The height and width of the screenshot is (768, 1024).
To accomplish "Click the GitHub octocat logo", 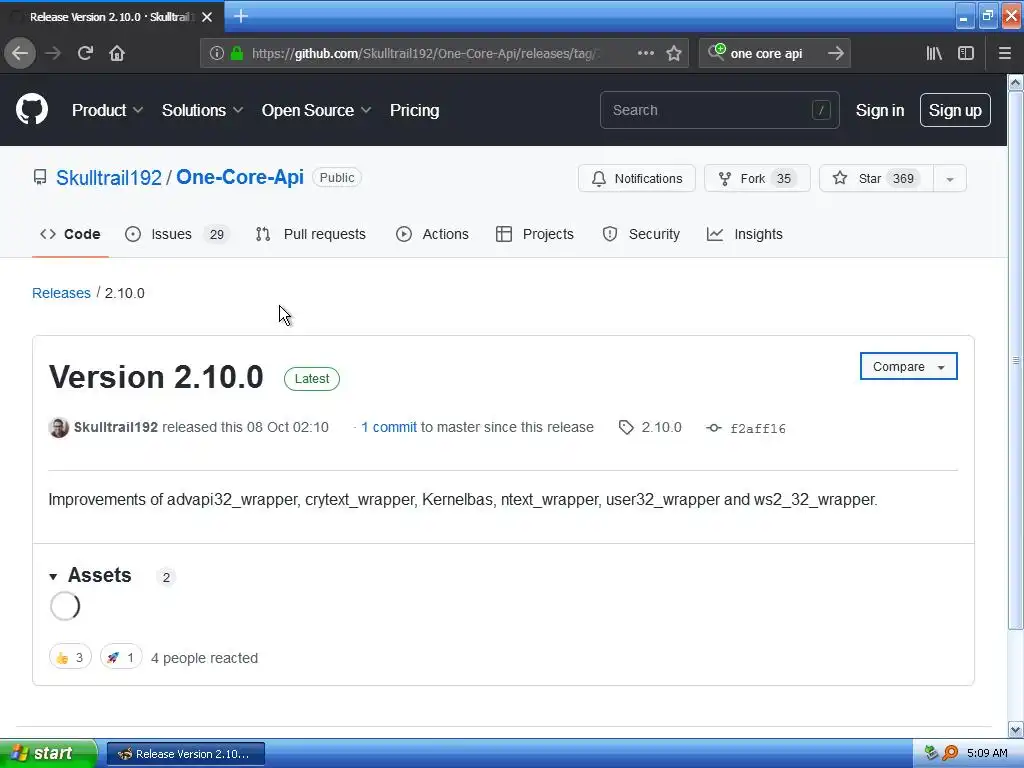I will (32, 110).
